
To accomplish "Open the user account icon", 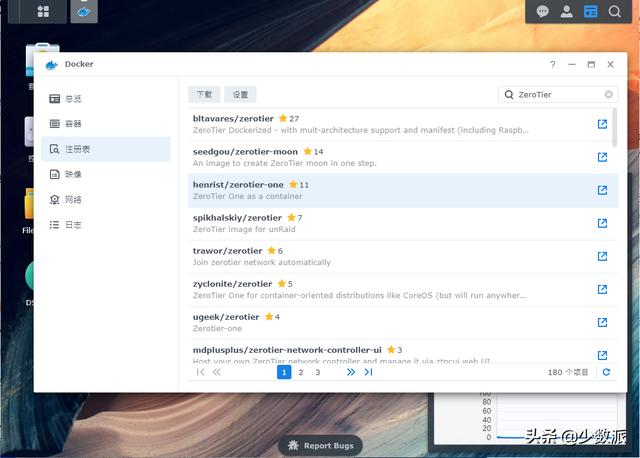I will point(567,11).
